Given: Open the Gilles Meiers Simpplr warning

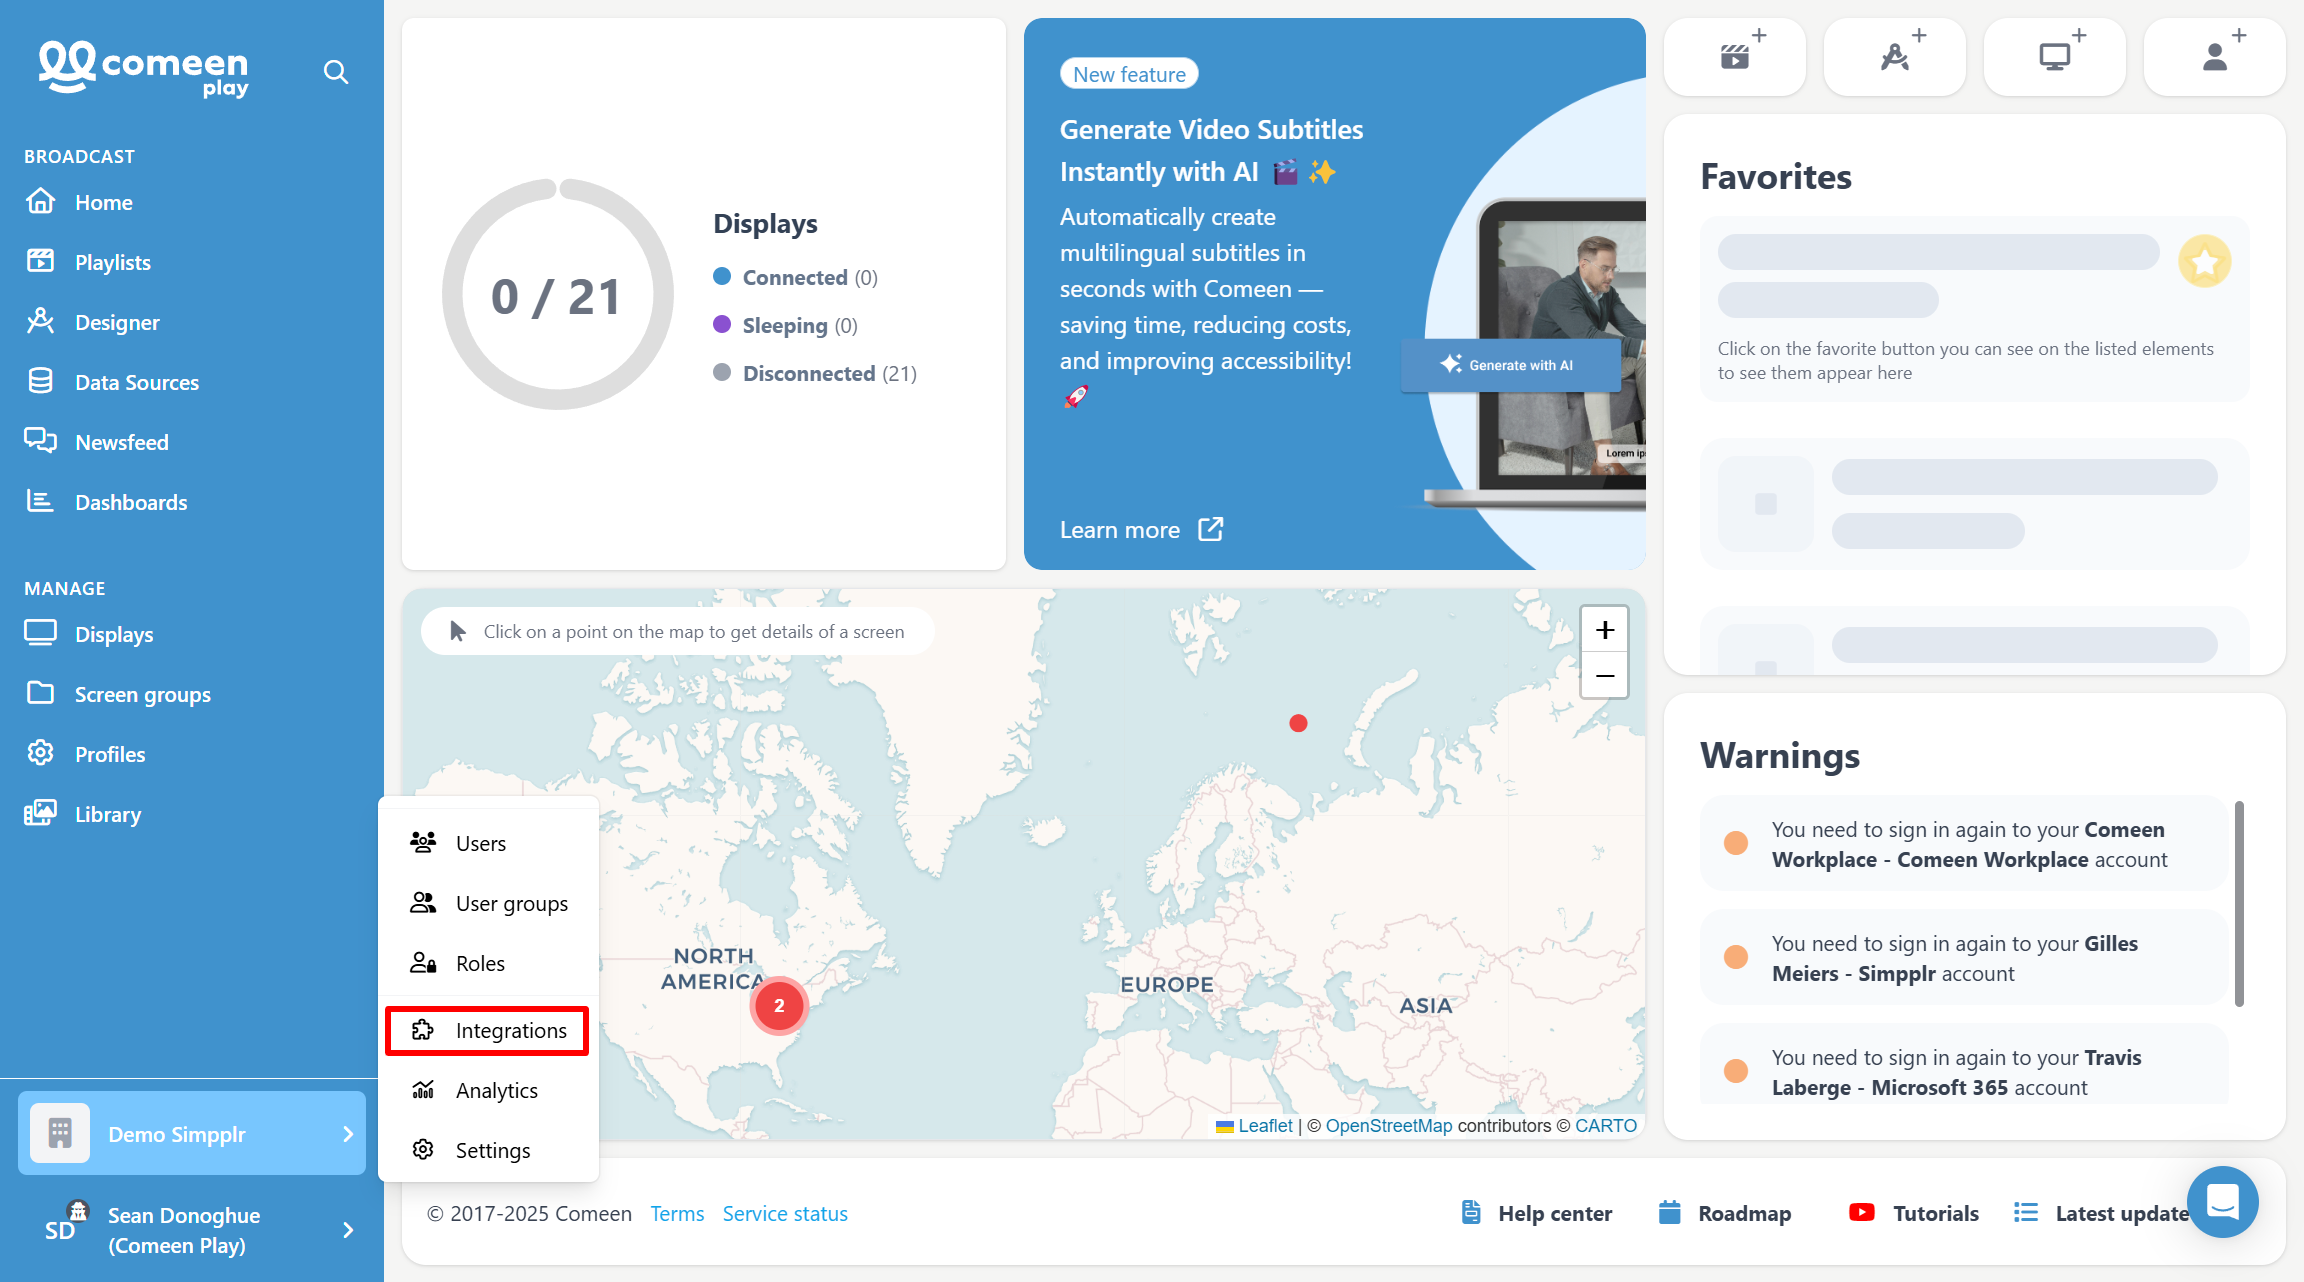Looking at the screenshot, I should (1964, 957).
